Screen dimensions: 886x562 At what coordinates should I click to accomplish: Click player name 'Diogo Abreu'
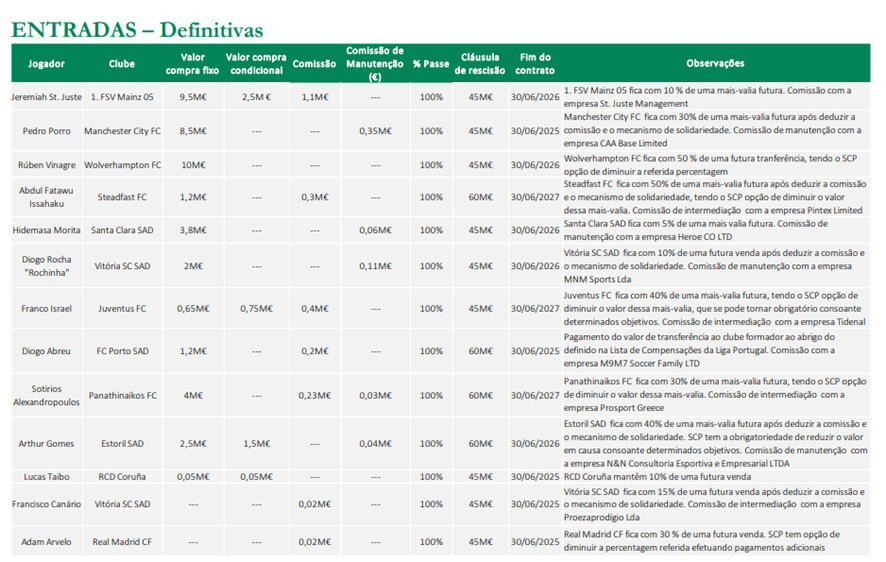point(46,351)
